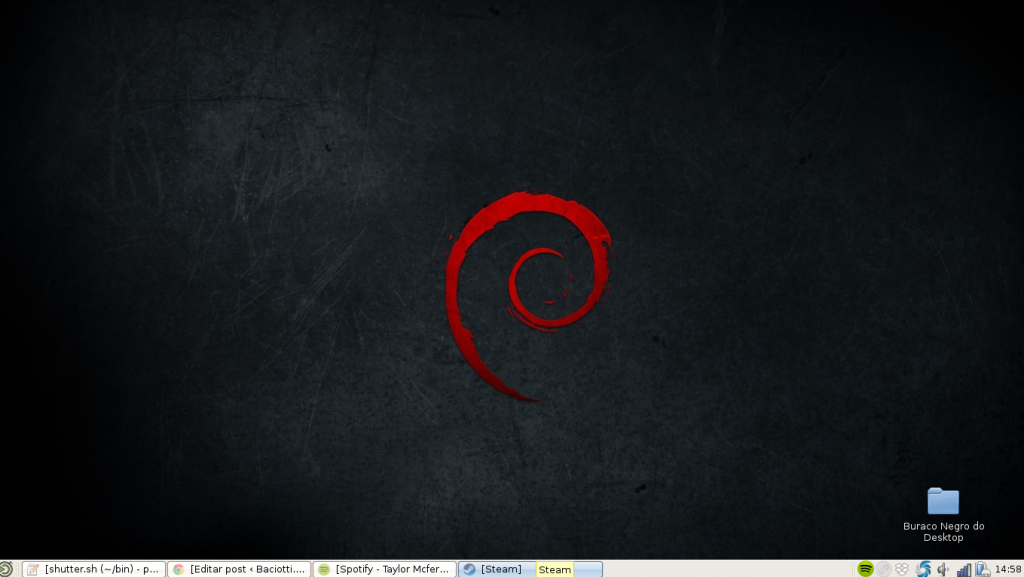Click the network signal bars icon
This screenshot has height=577, width=1024.
(964, 570)
